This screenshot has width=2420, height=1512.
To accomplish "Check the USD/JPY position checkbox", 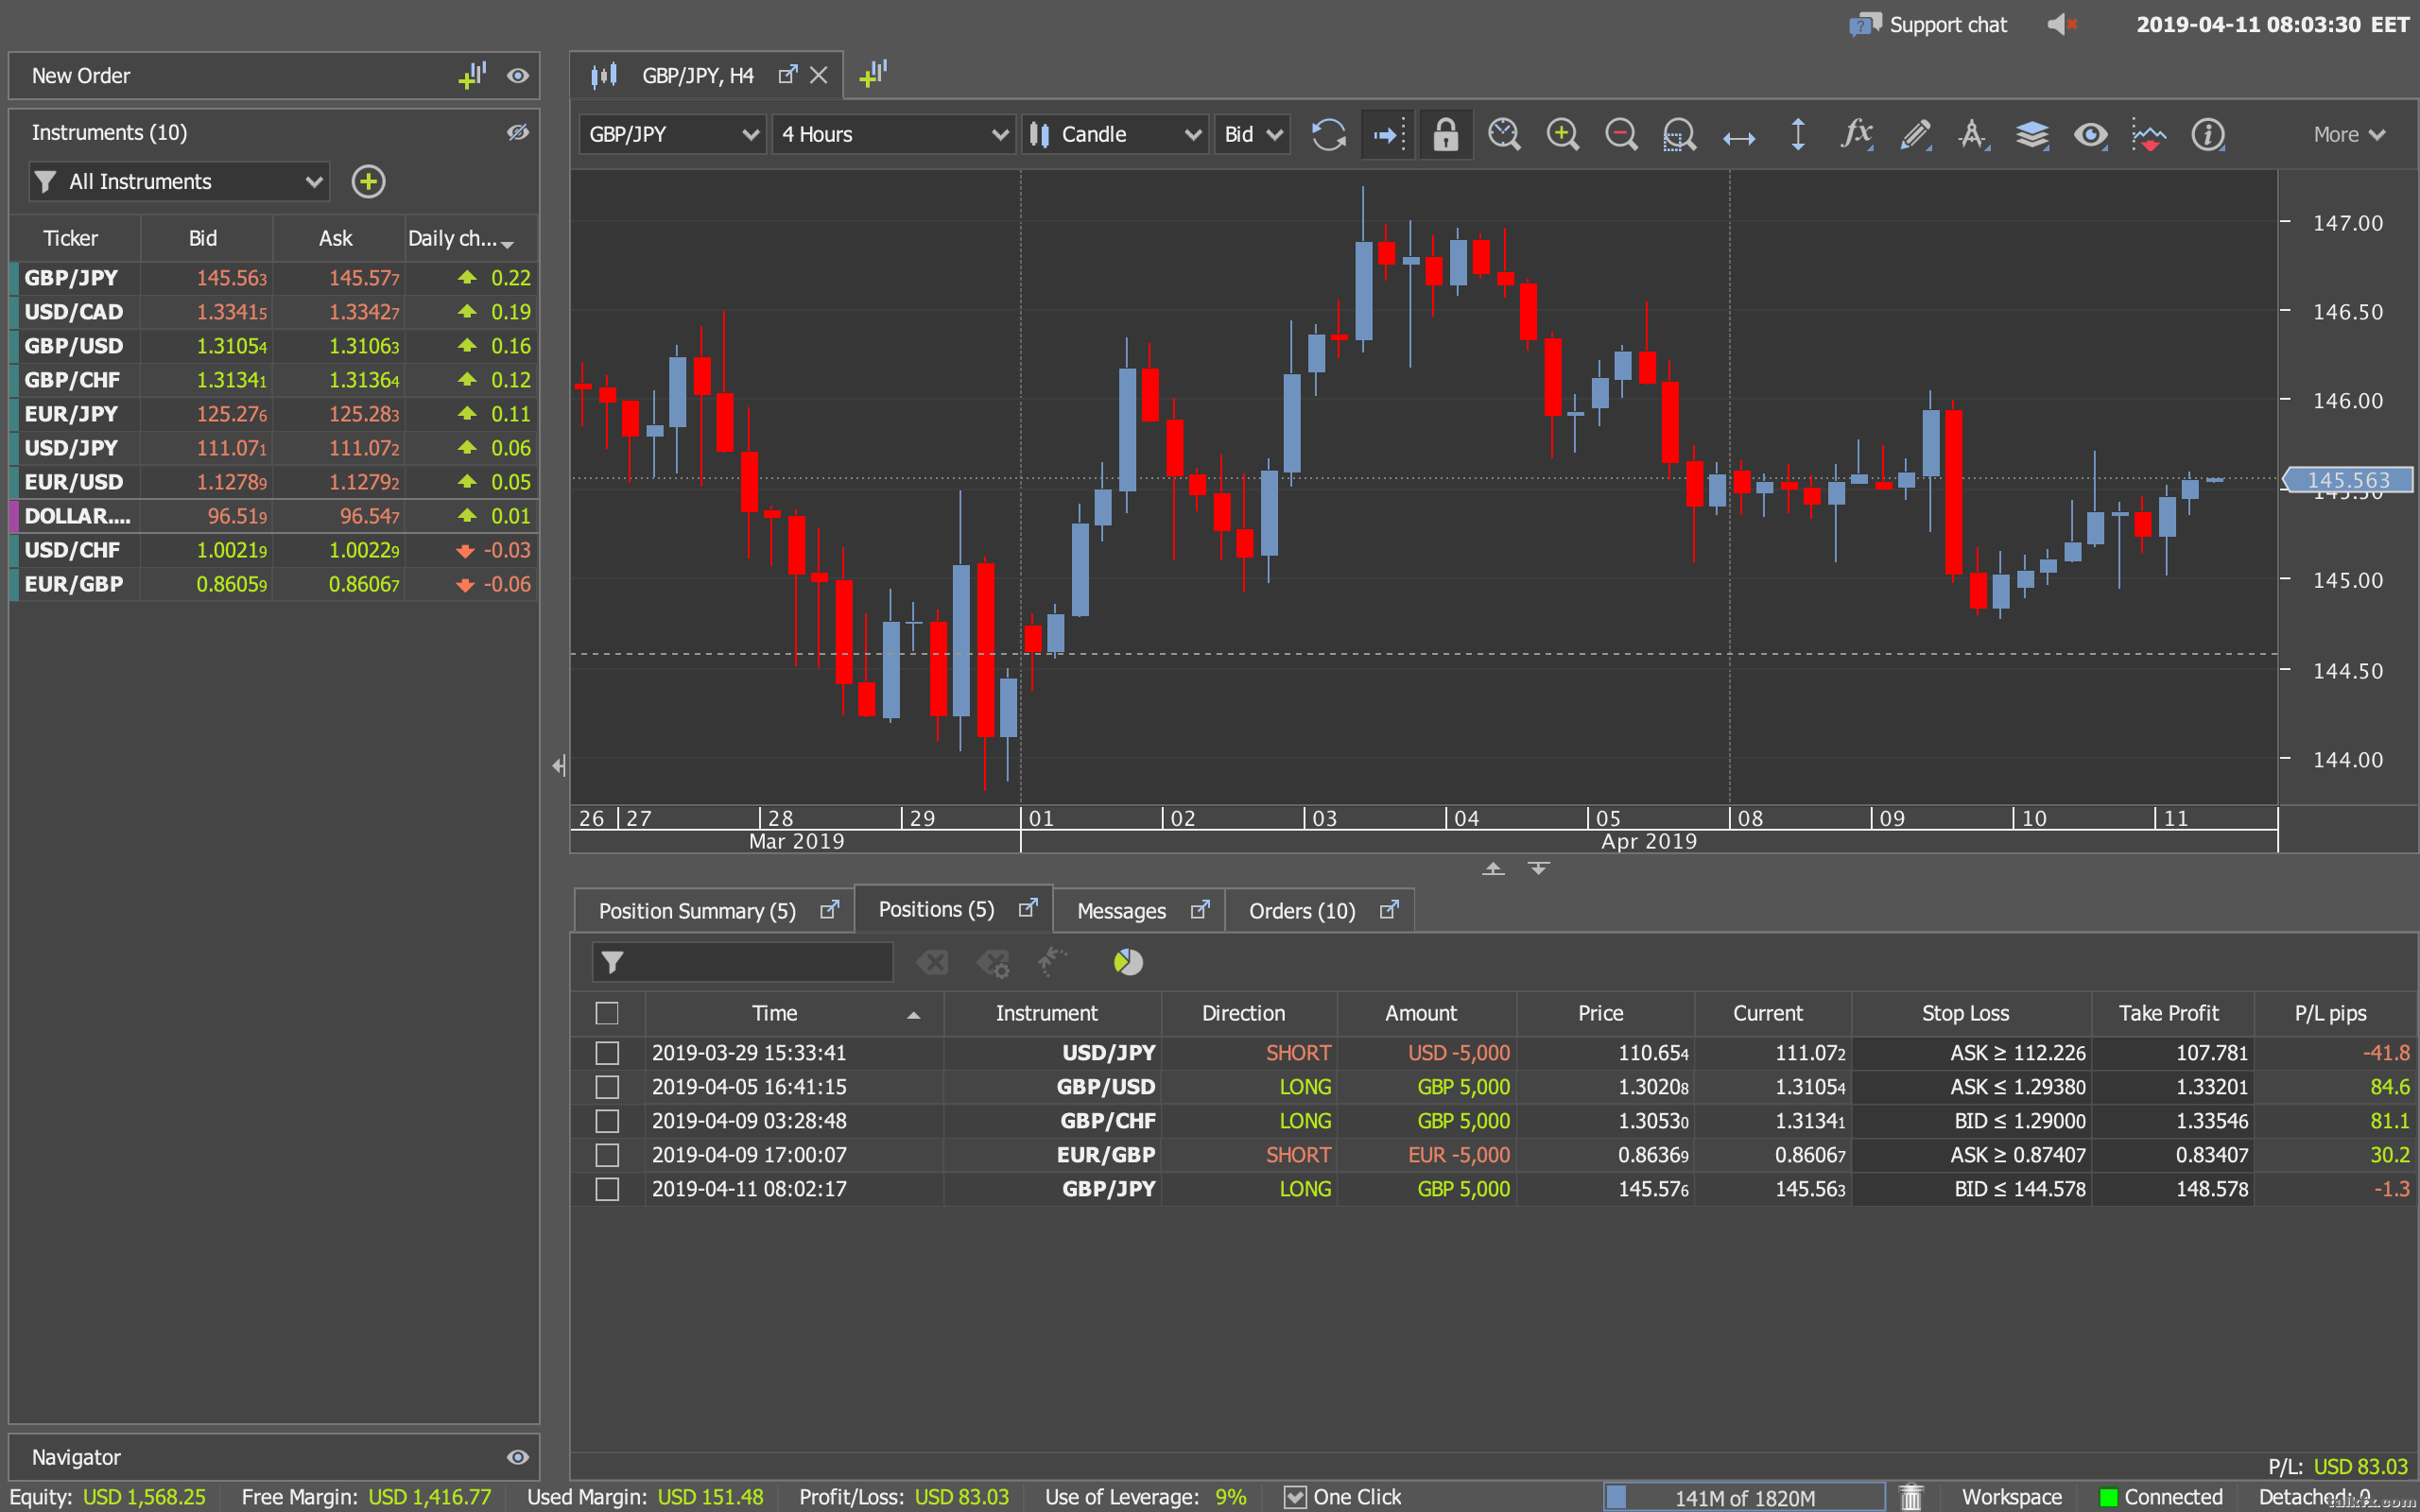I will 607,1053.
